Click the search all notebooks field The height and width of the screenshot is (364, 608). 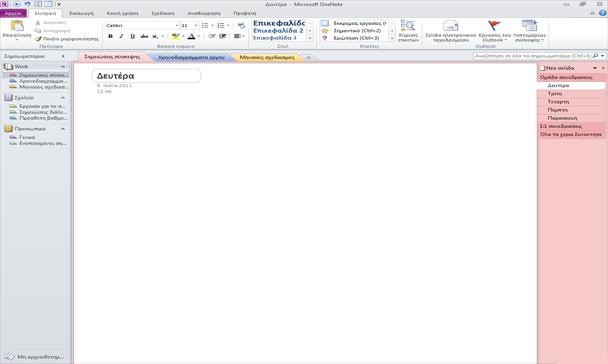[x=533, y=56]
